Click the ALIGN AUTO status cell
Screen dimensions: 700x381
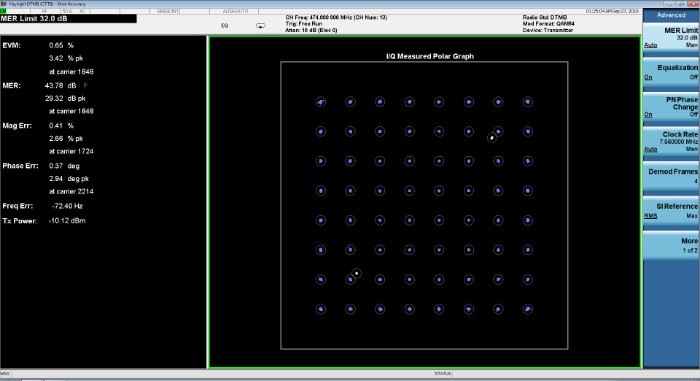[235, 11]
